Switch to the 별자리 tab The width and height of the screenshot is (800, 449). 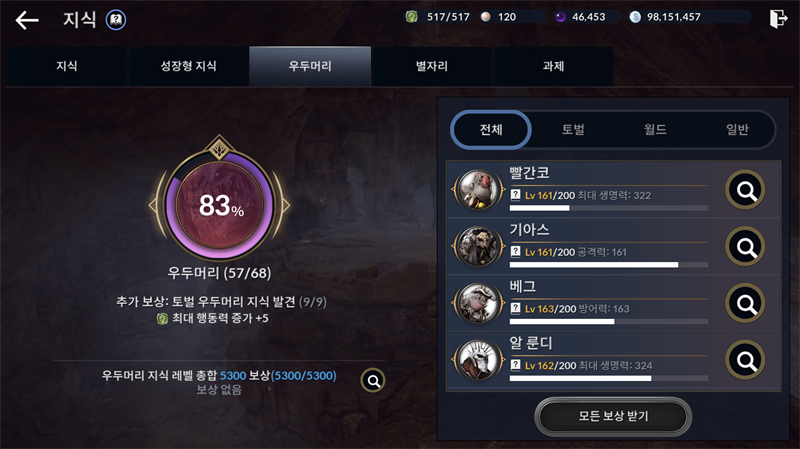coord(432,66)
